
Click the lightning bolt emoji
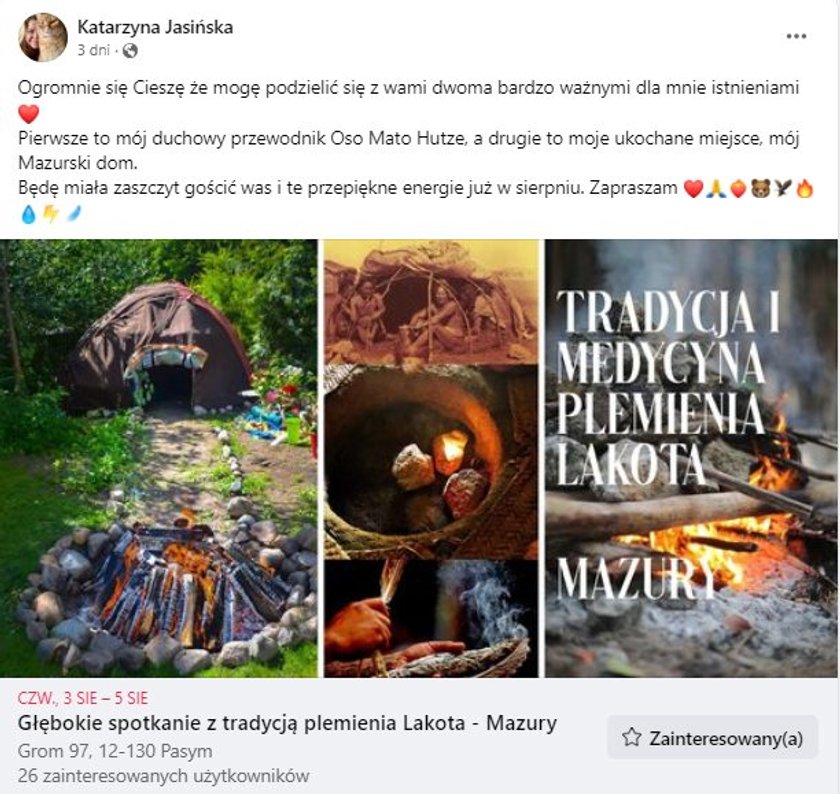pos(51,214)
